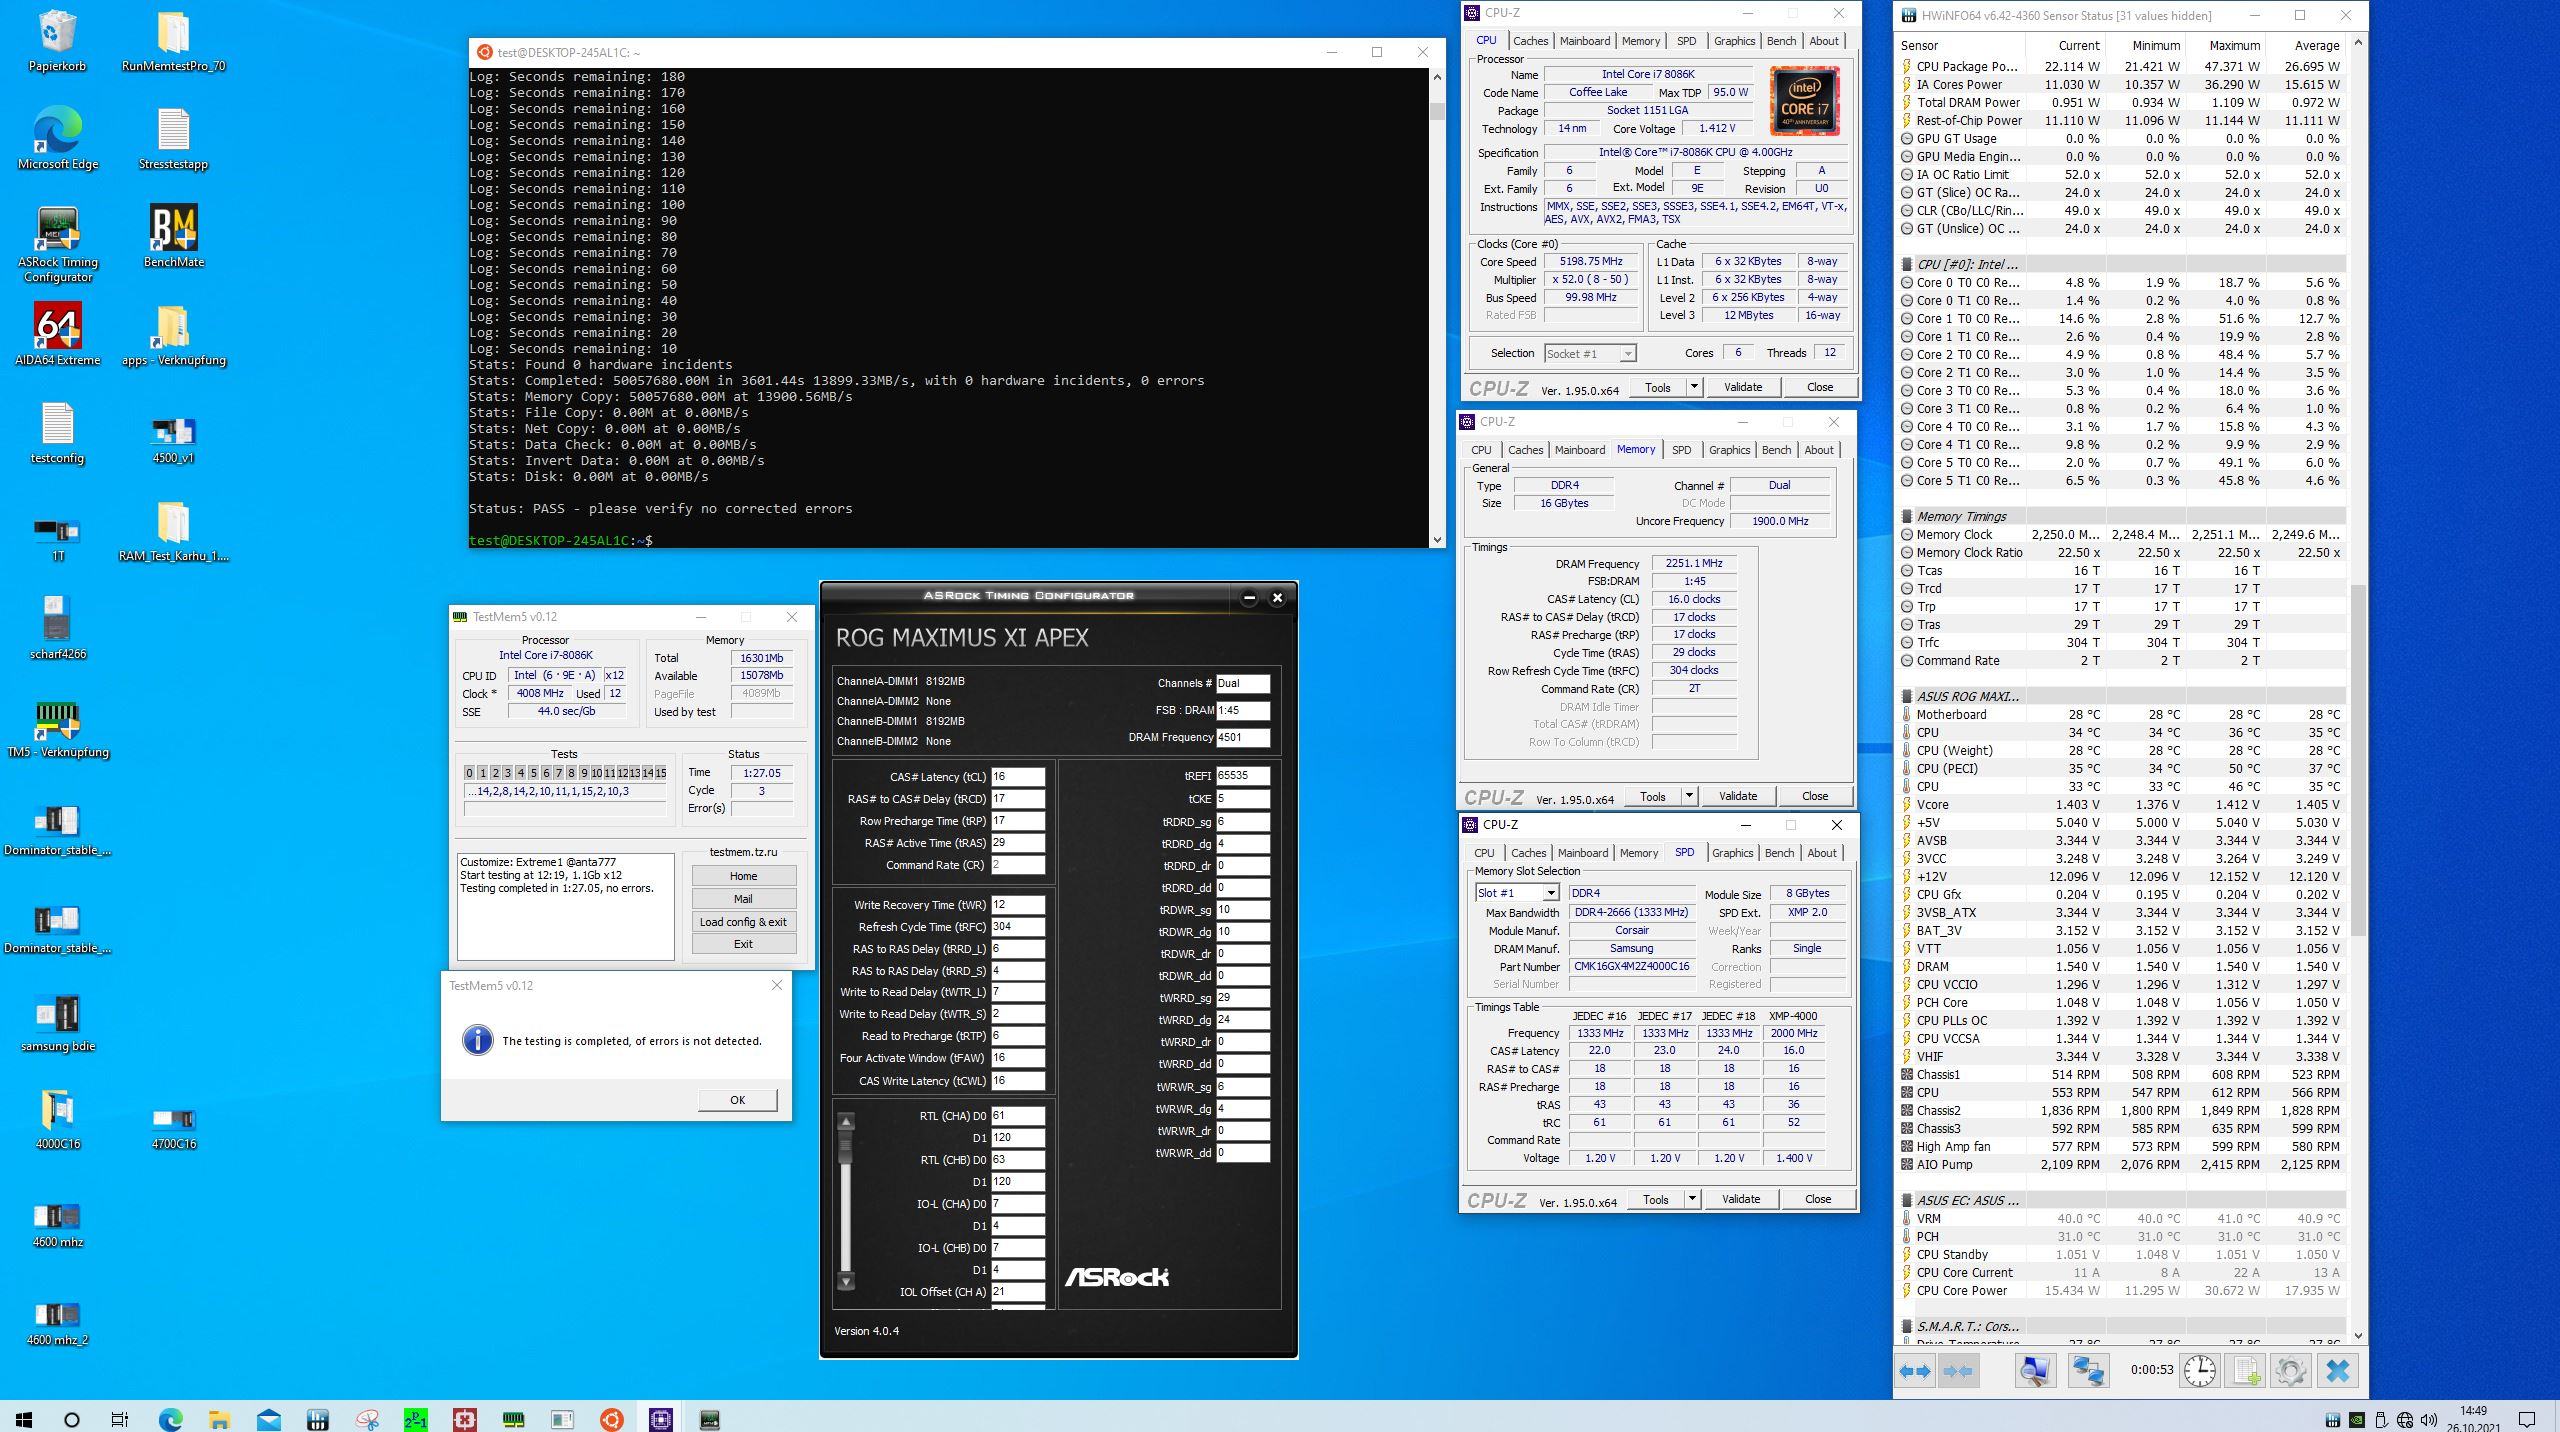
Task: Click HWiNFO expand columns arrows icon
Action: tap(1915, 1371)
